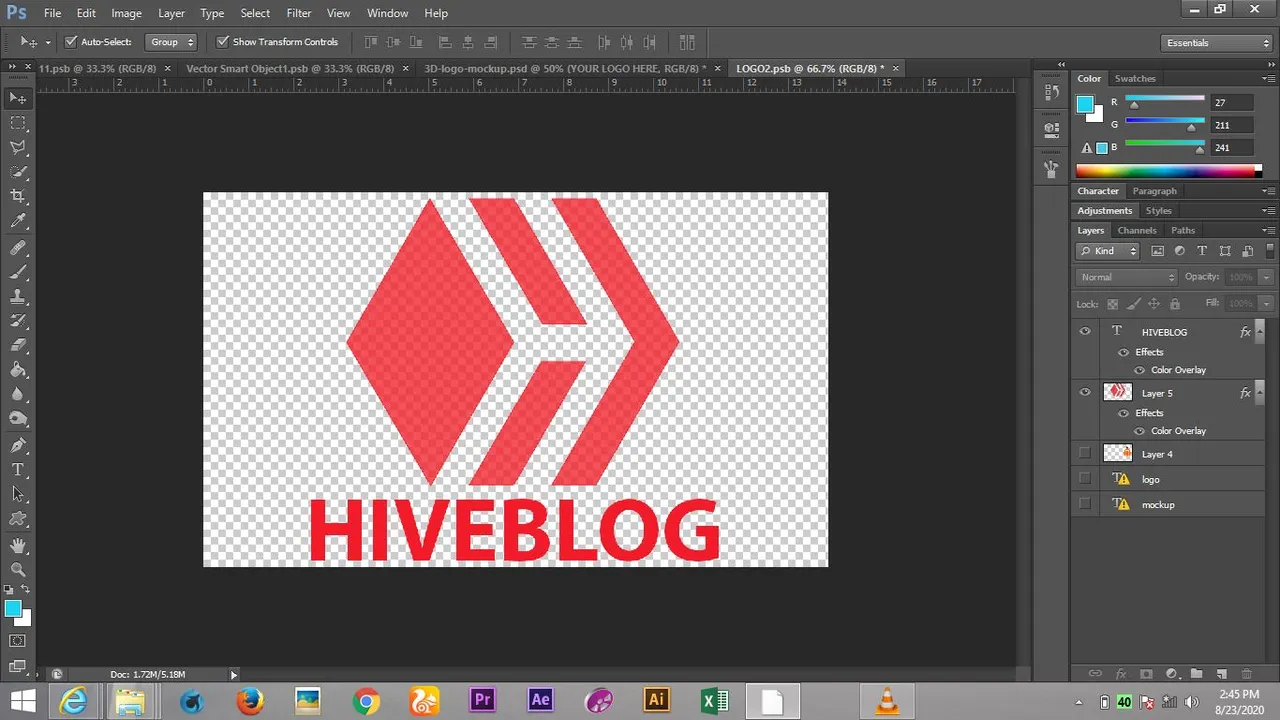Open the status bar document info arrow

pos(234,675)
